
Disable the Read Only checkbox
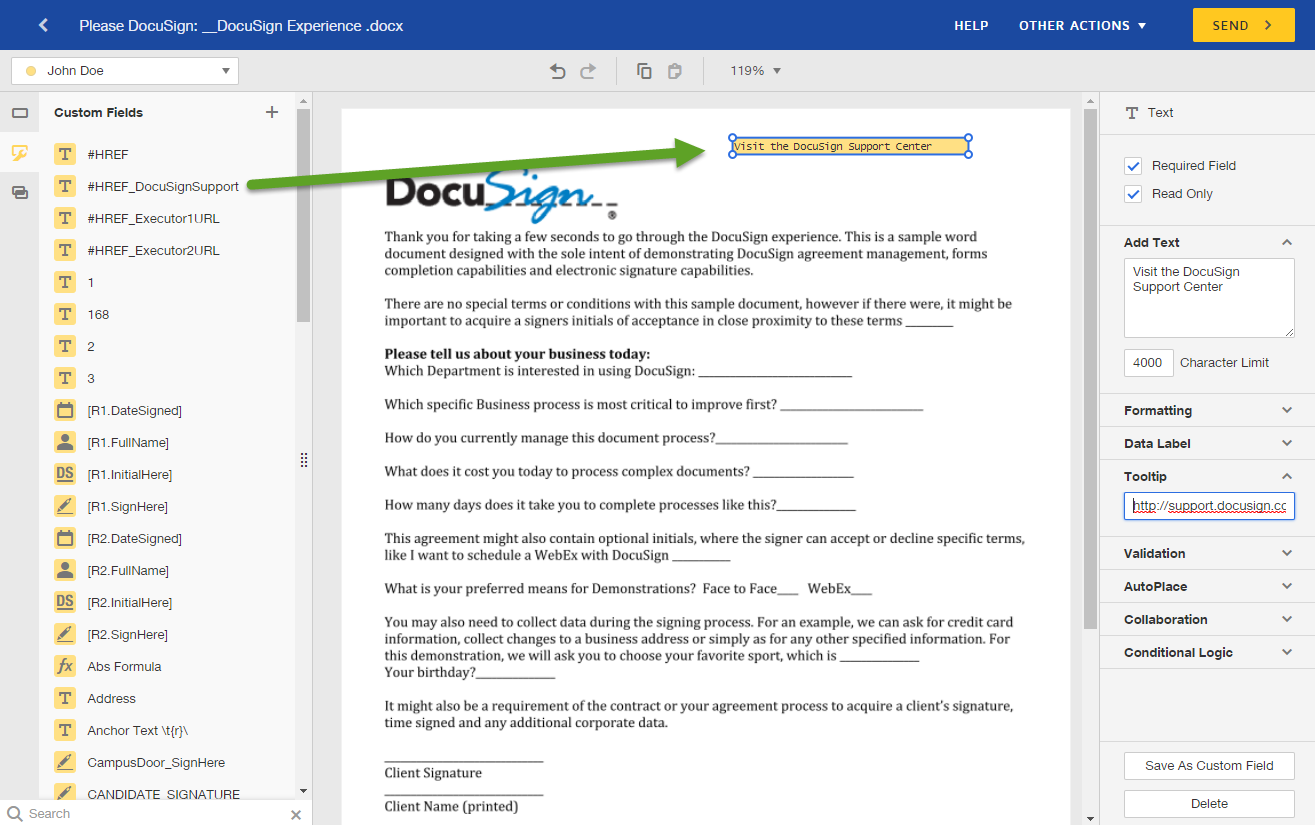point(1132,194)
